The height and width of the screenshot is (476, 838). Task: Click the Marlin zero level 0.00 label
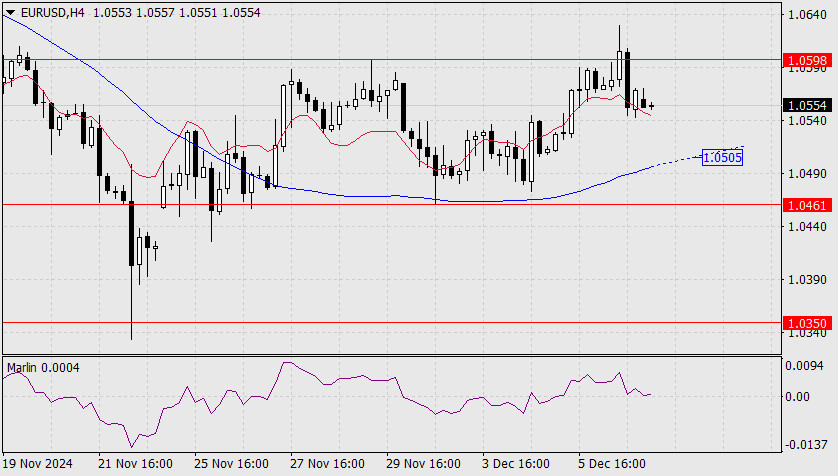coord(797,396)
